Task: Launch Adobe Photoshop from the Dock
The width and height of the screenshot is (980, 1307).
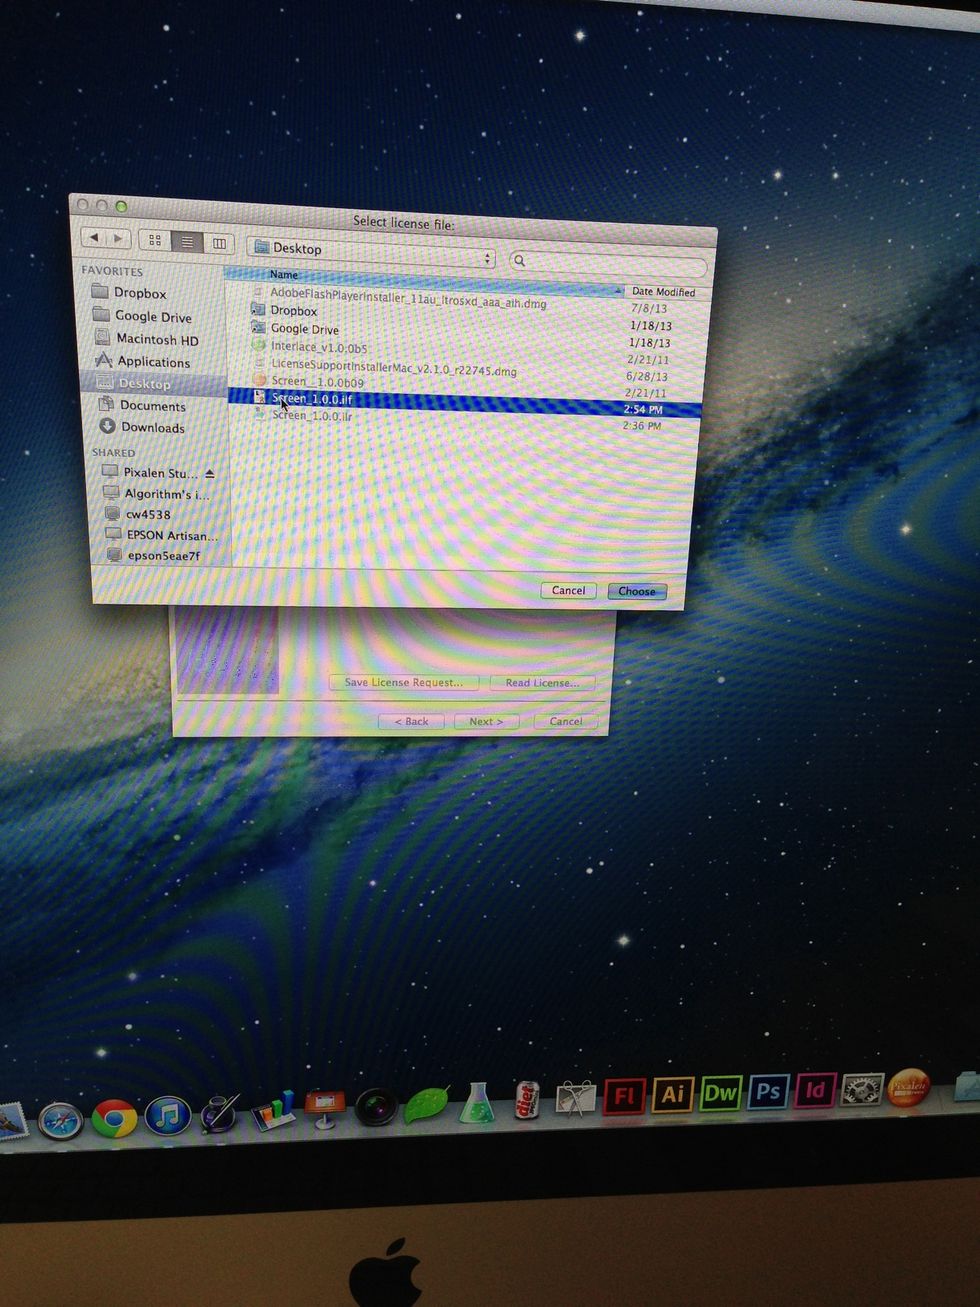Action: click(x=768, y=1091)
